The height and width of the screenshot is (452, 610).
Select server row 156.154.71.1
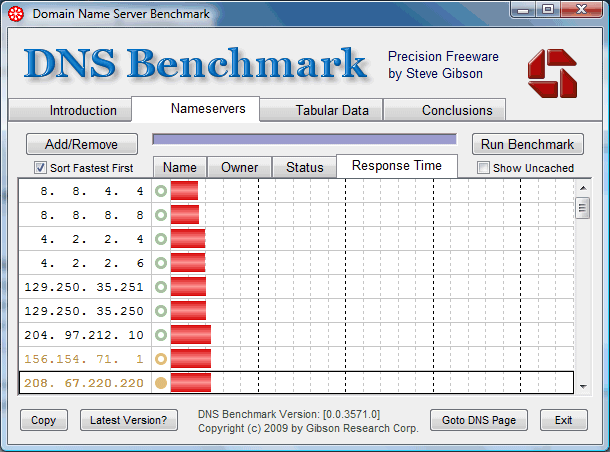coord(296,359)
